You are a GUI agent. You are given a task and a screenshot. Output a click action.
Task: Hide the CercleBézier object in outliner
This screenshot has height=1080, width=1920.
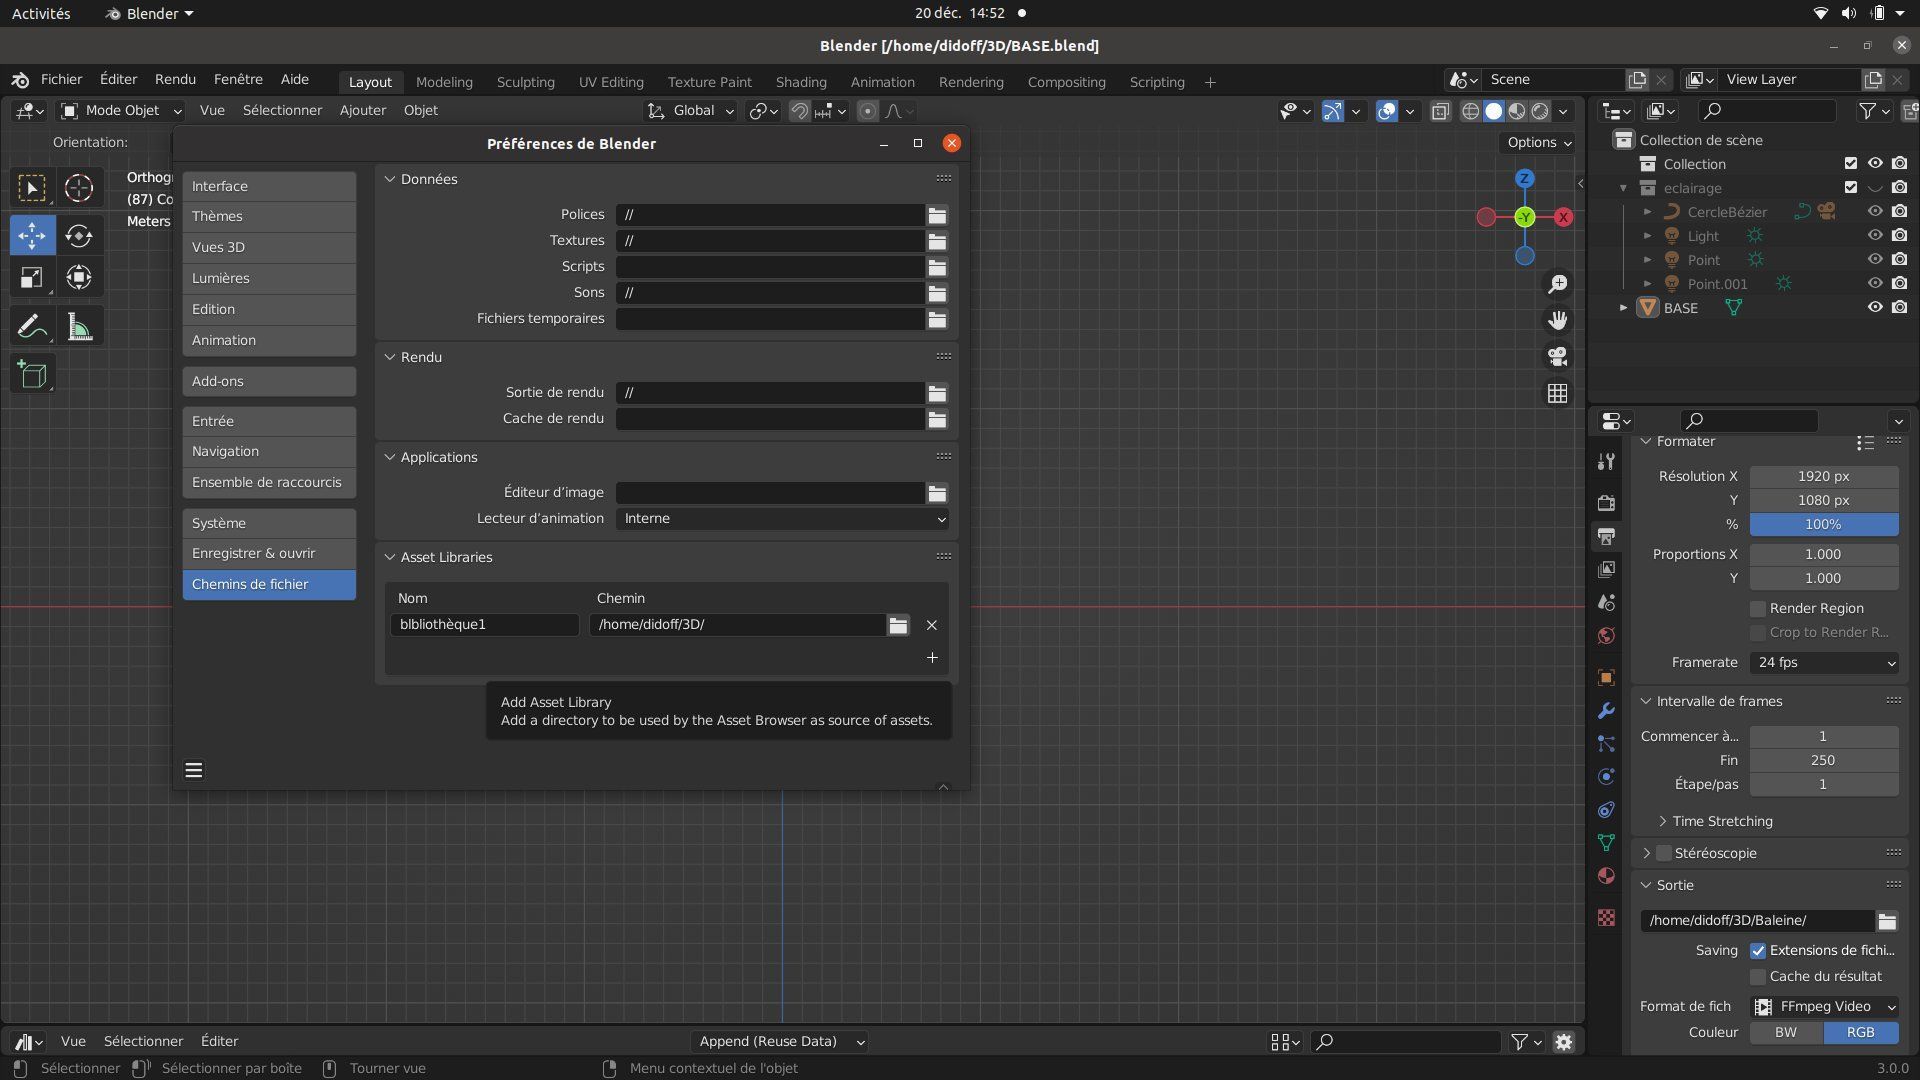coord(1875,212)
